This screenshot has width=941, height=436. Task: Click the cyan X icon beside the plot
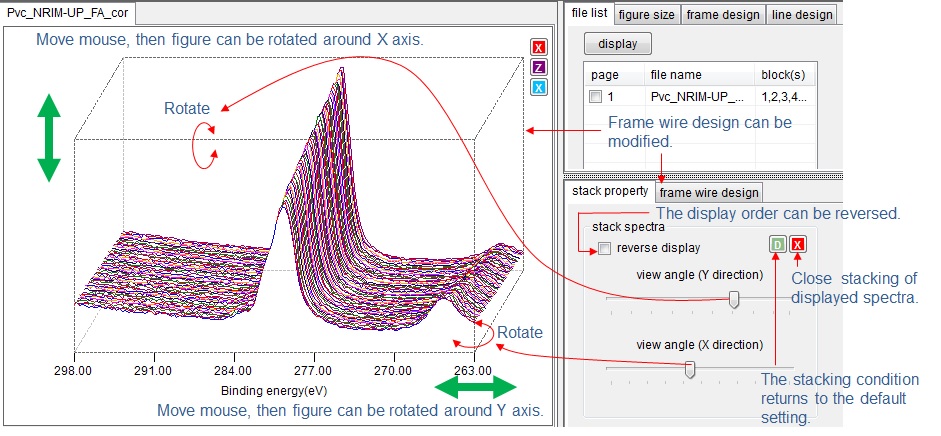pos(539,88)
